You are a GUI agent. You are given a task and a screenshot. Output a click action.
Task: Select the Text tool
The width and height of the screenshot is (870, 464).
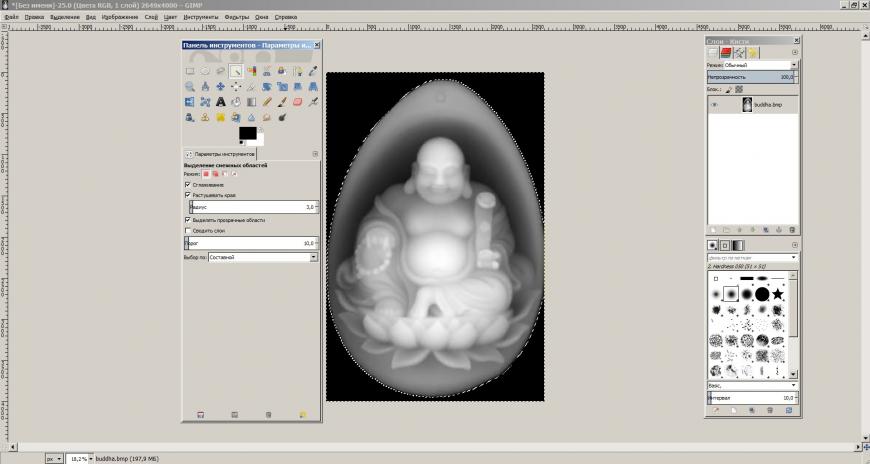click(x=220, y=101)
